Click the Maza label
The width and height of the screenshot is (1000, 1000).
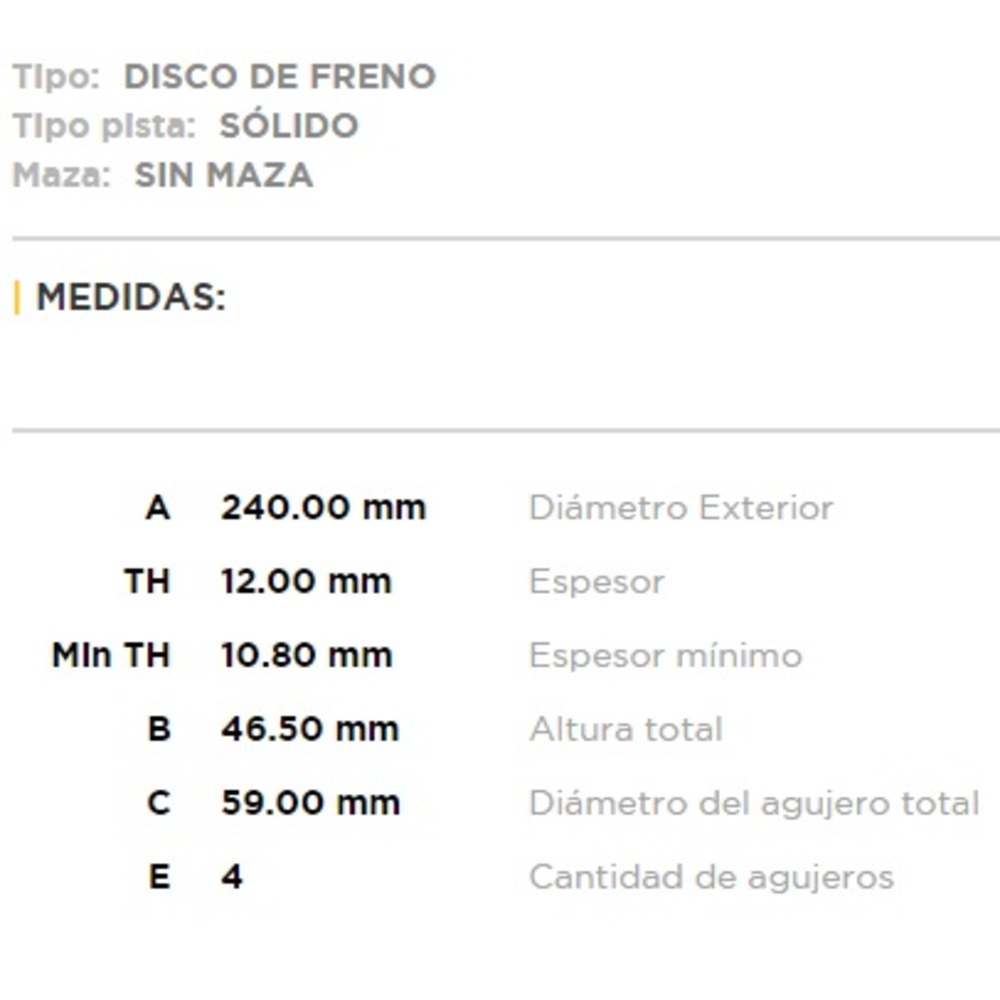[61, 175]
